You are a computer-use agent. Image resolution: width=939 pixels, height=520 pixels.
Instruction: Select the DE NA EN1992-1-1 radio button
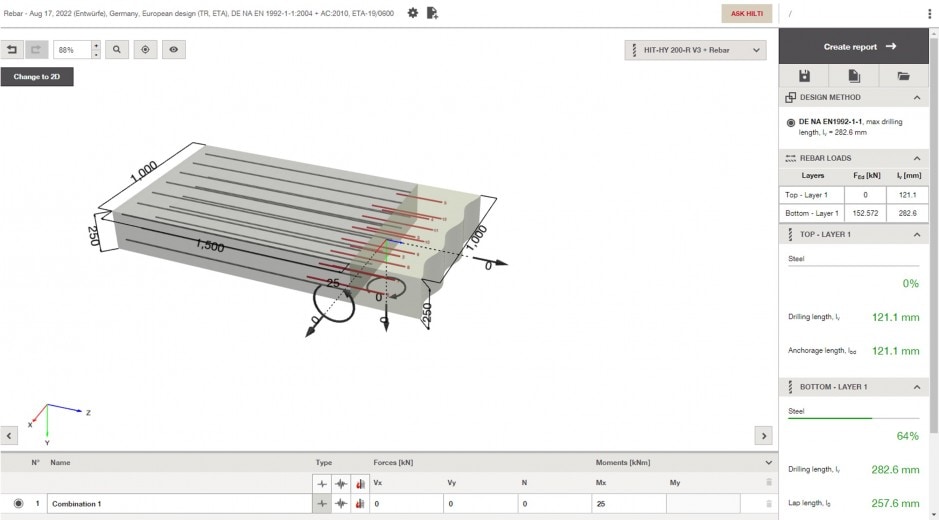coord(790,122)
